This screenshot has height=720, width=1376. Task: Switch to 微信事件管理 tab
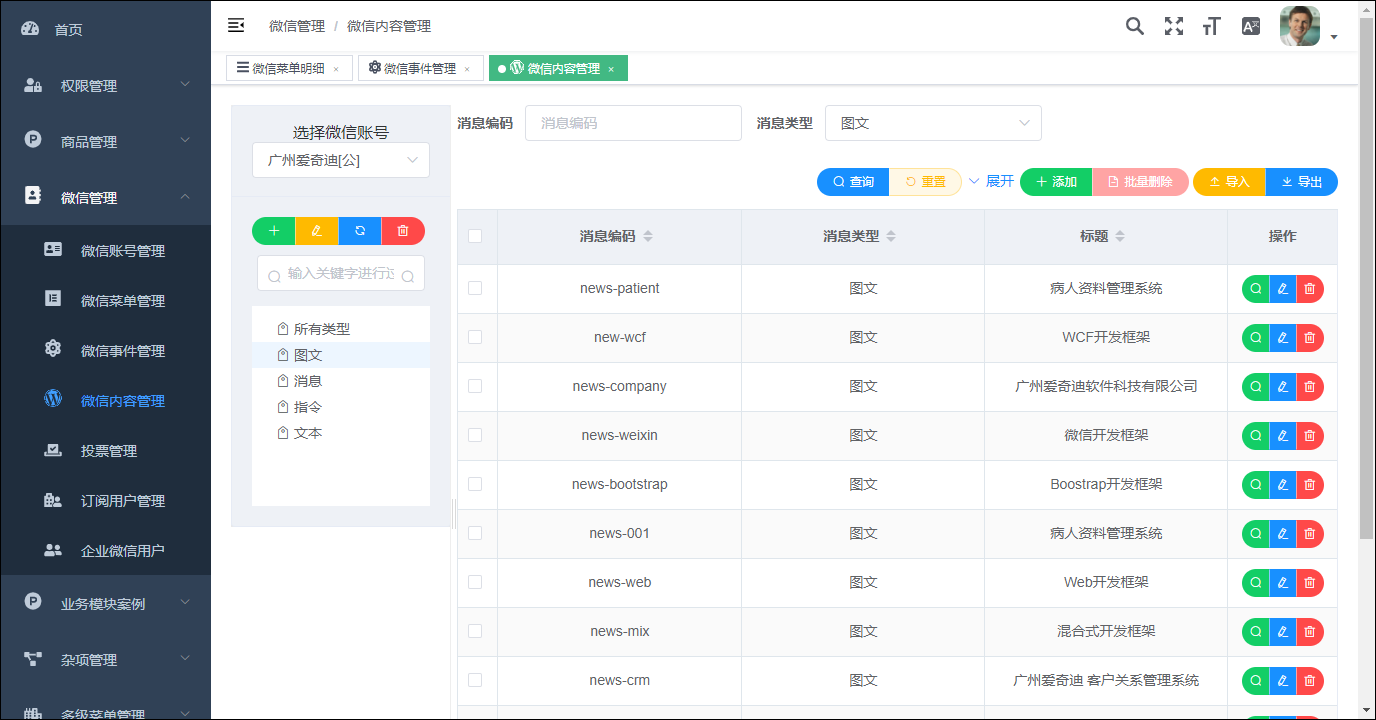(420, 68)
